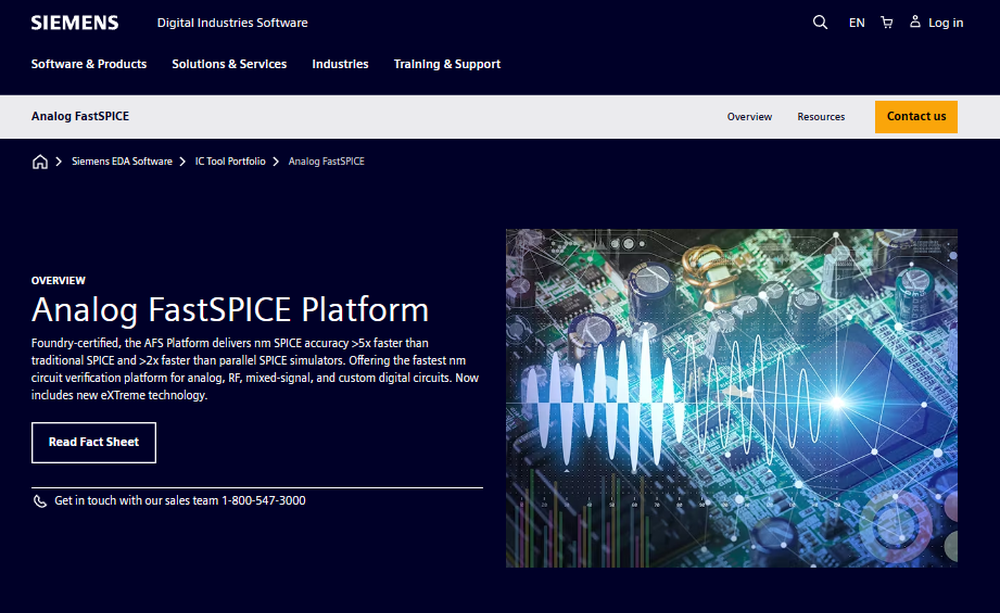Click the chevron after IC Tool Portfolio
The width and height of the screenshot is (1000, 613).
(x=276, y=161)
